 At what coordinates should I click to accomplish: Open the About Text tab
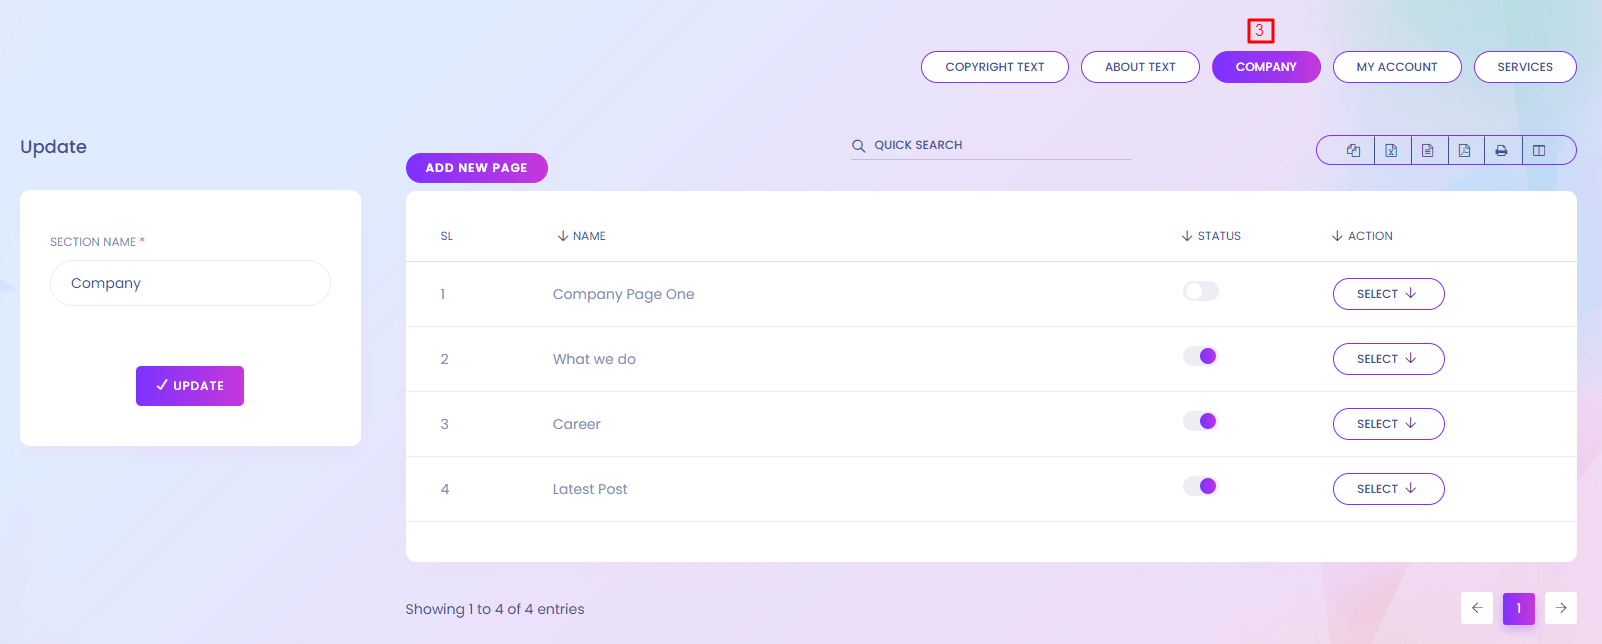point(1140,67)
